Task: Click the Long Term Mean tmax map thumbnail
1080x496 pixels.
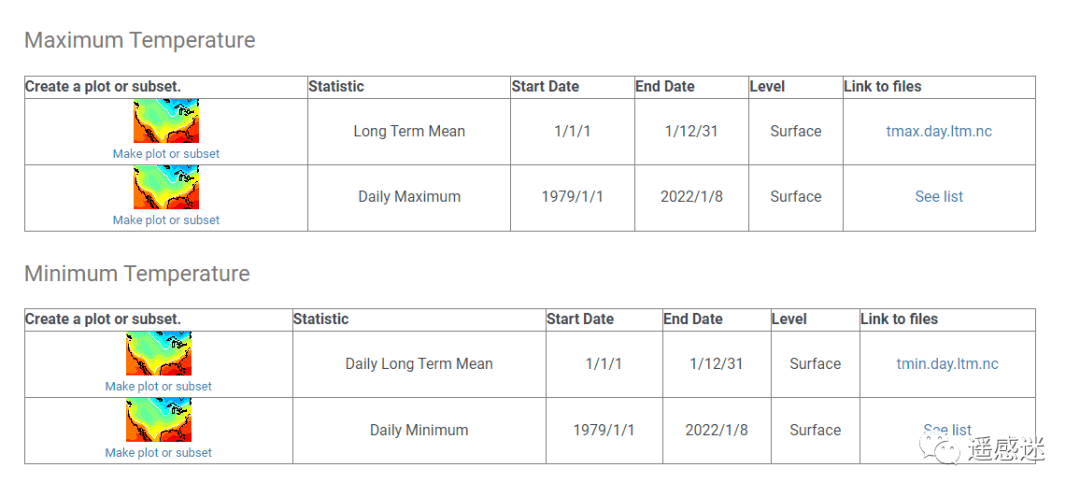Action: click(x=166, y=122)
